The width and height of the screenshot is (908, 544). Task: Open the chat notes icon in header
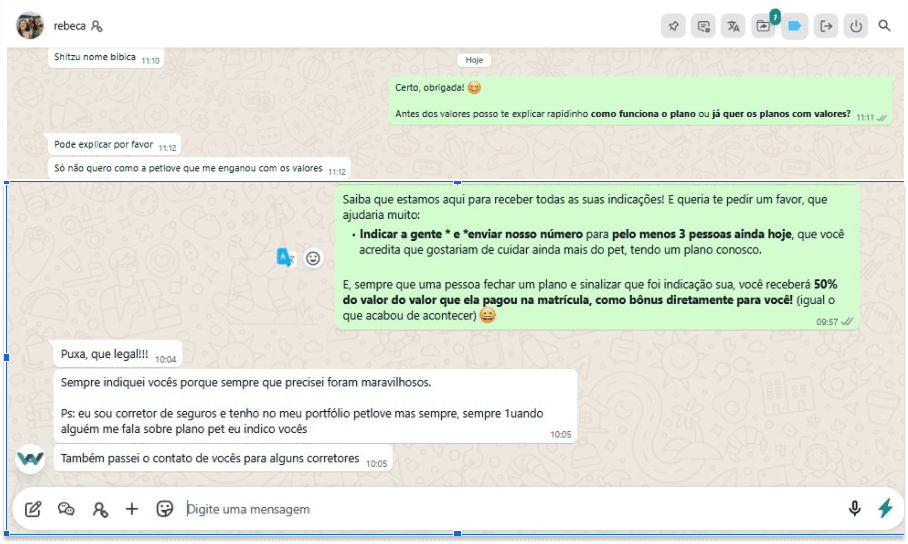point(704,26)
